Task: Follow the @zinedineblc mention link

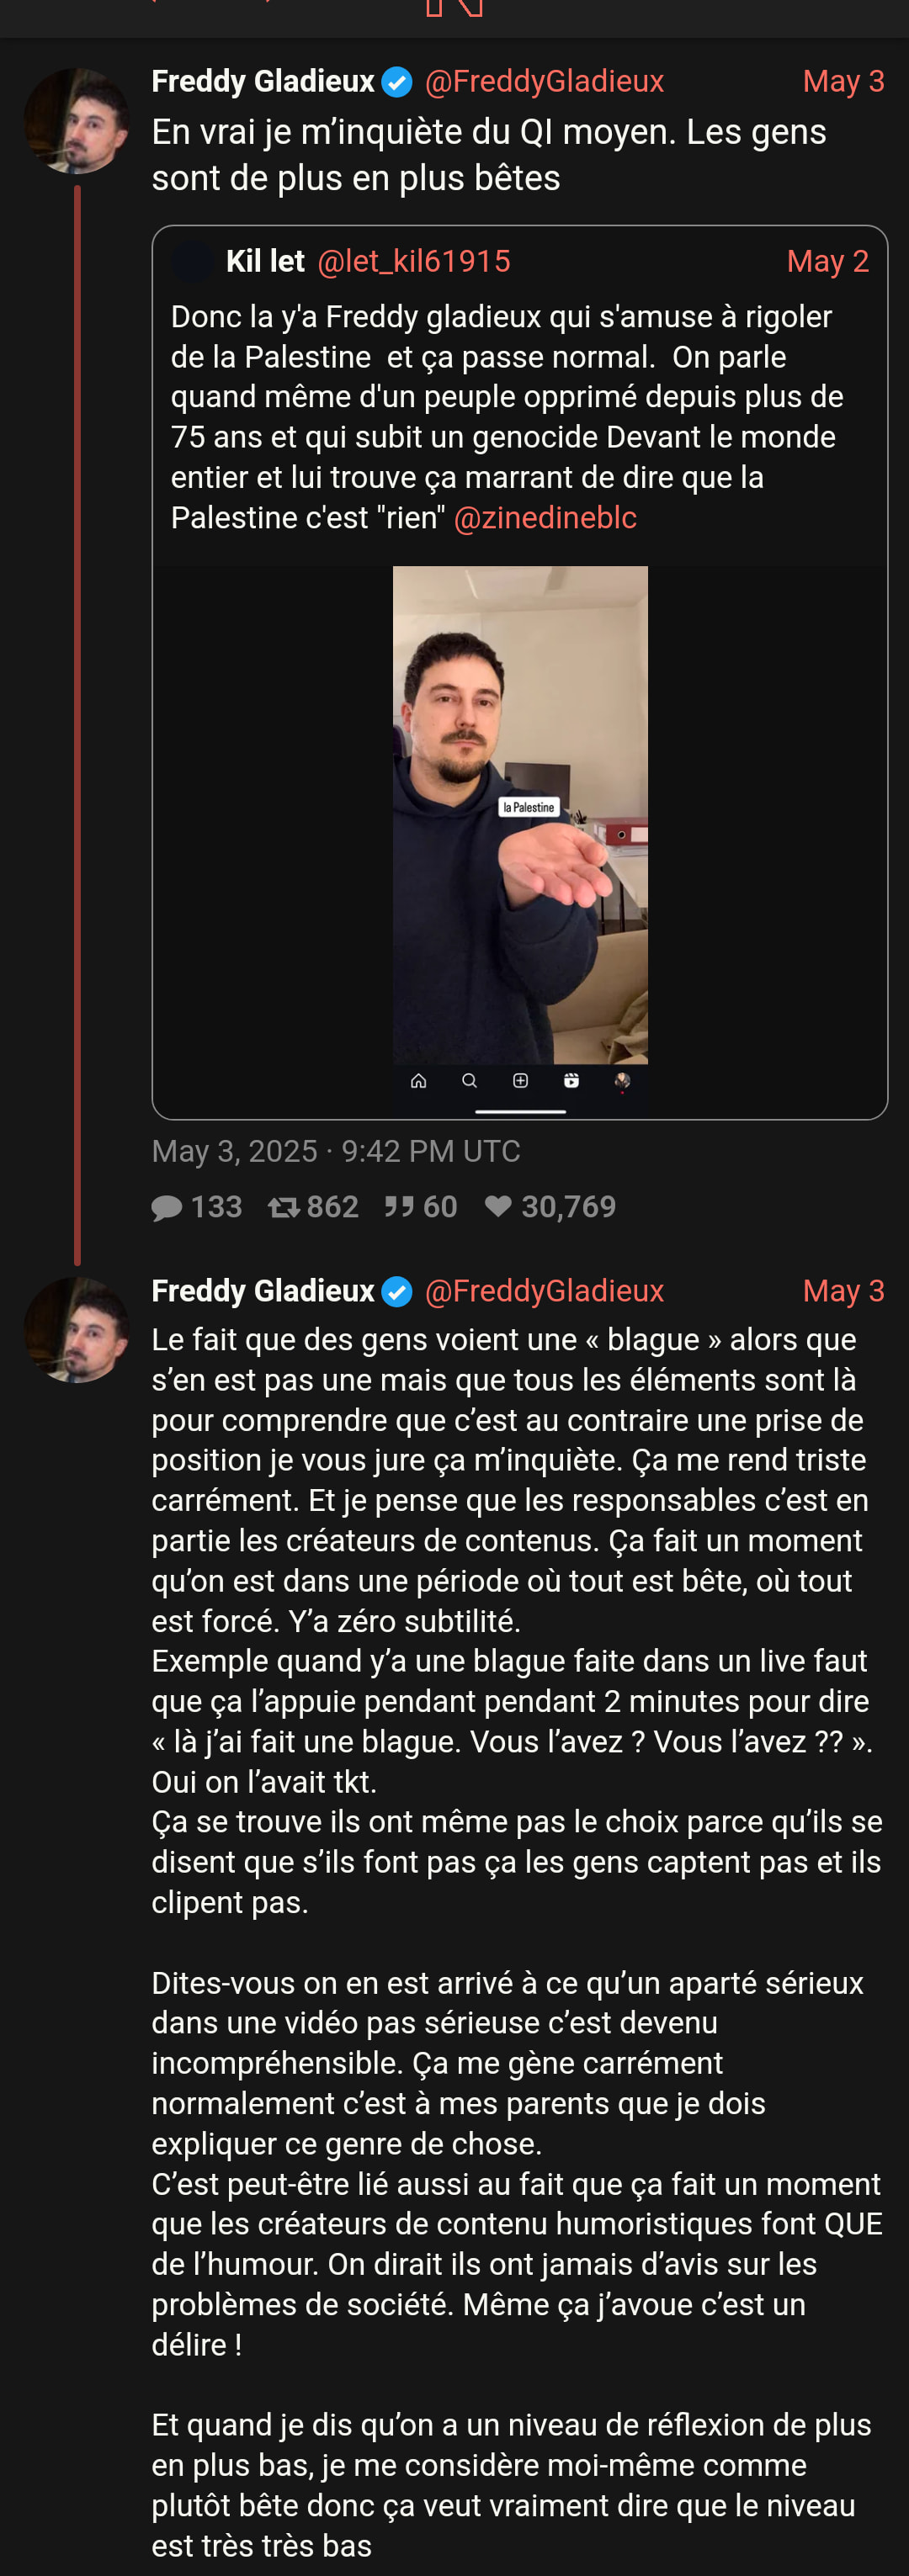Action: [545, 518]
